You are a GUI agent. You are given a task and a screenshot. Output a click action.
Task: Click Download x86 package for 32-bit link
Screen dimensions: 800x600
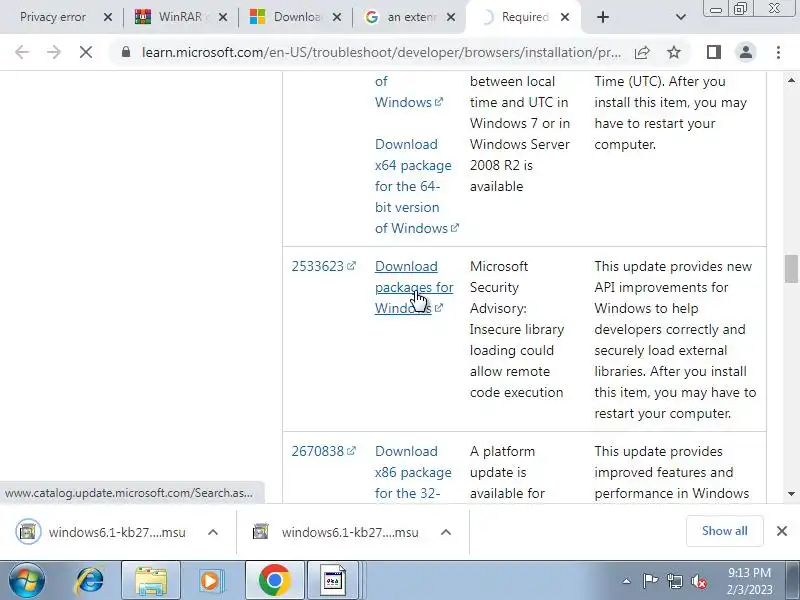[413, 472]
